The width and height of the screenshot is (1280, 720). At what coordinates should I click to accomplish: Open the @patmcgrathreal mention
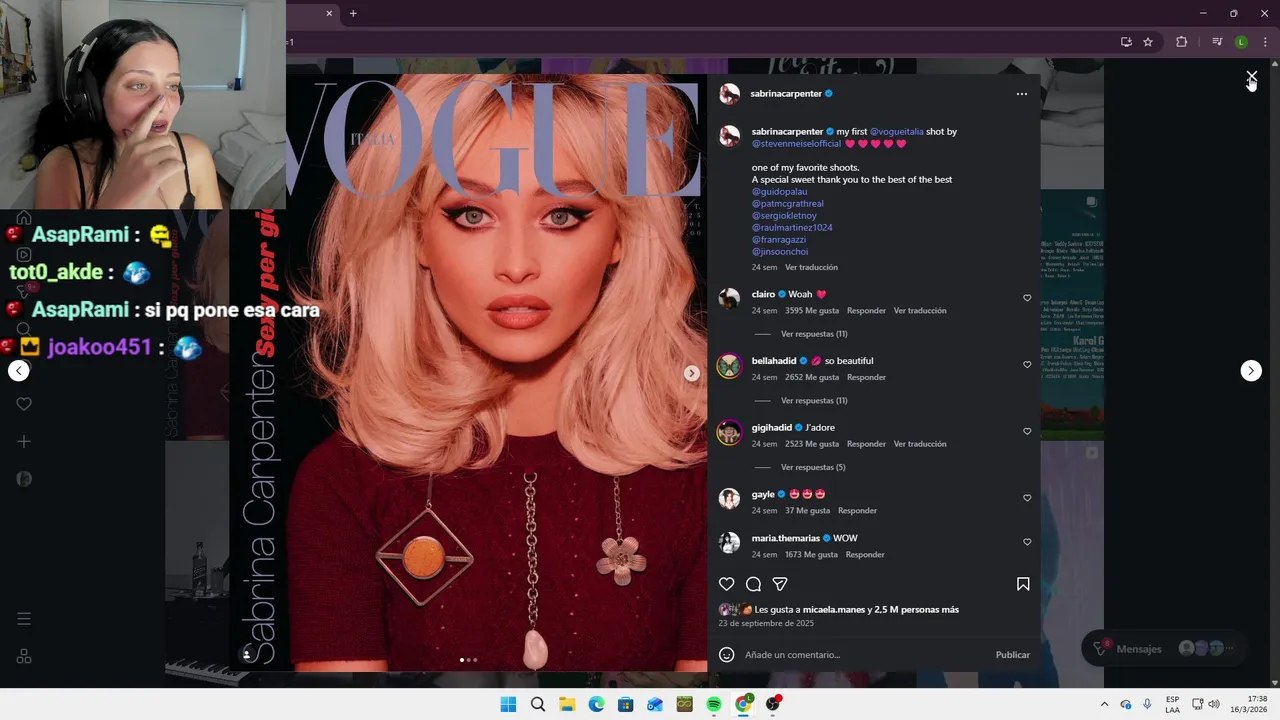pos(788,204)
